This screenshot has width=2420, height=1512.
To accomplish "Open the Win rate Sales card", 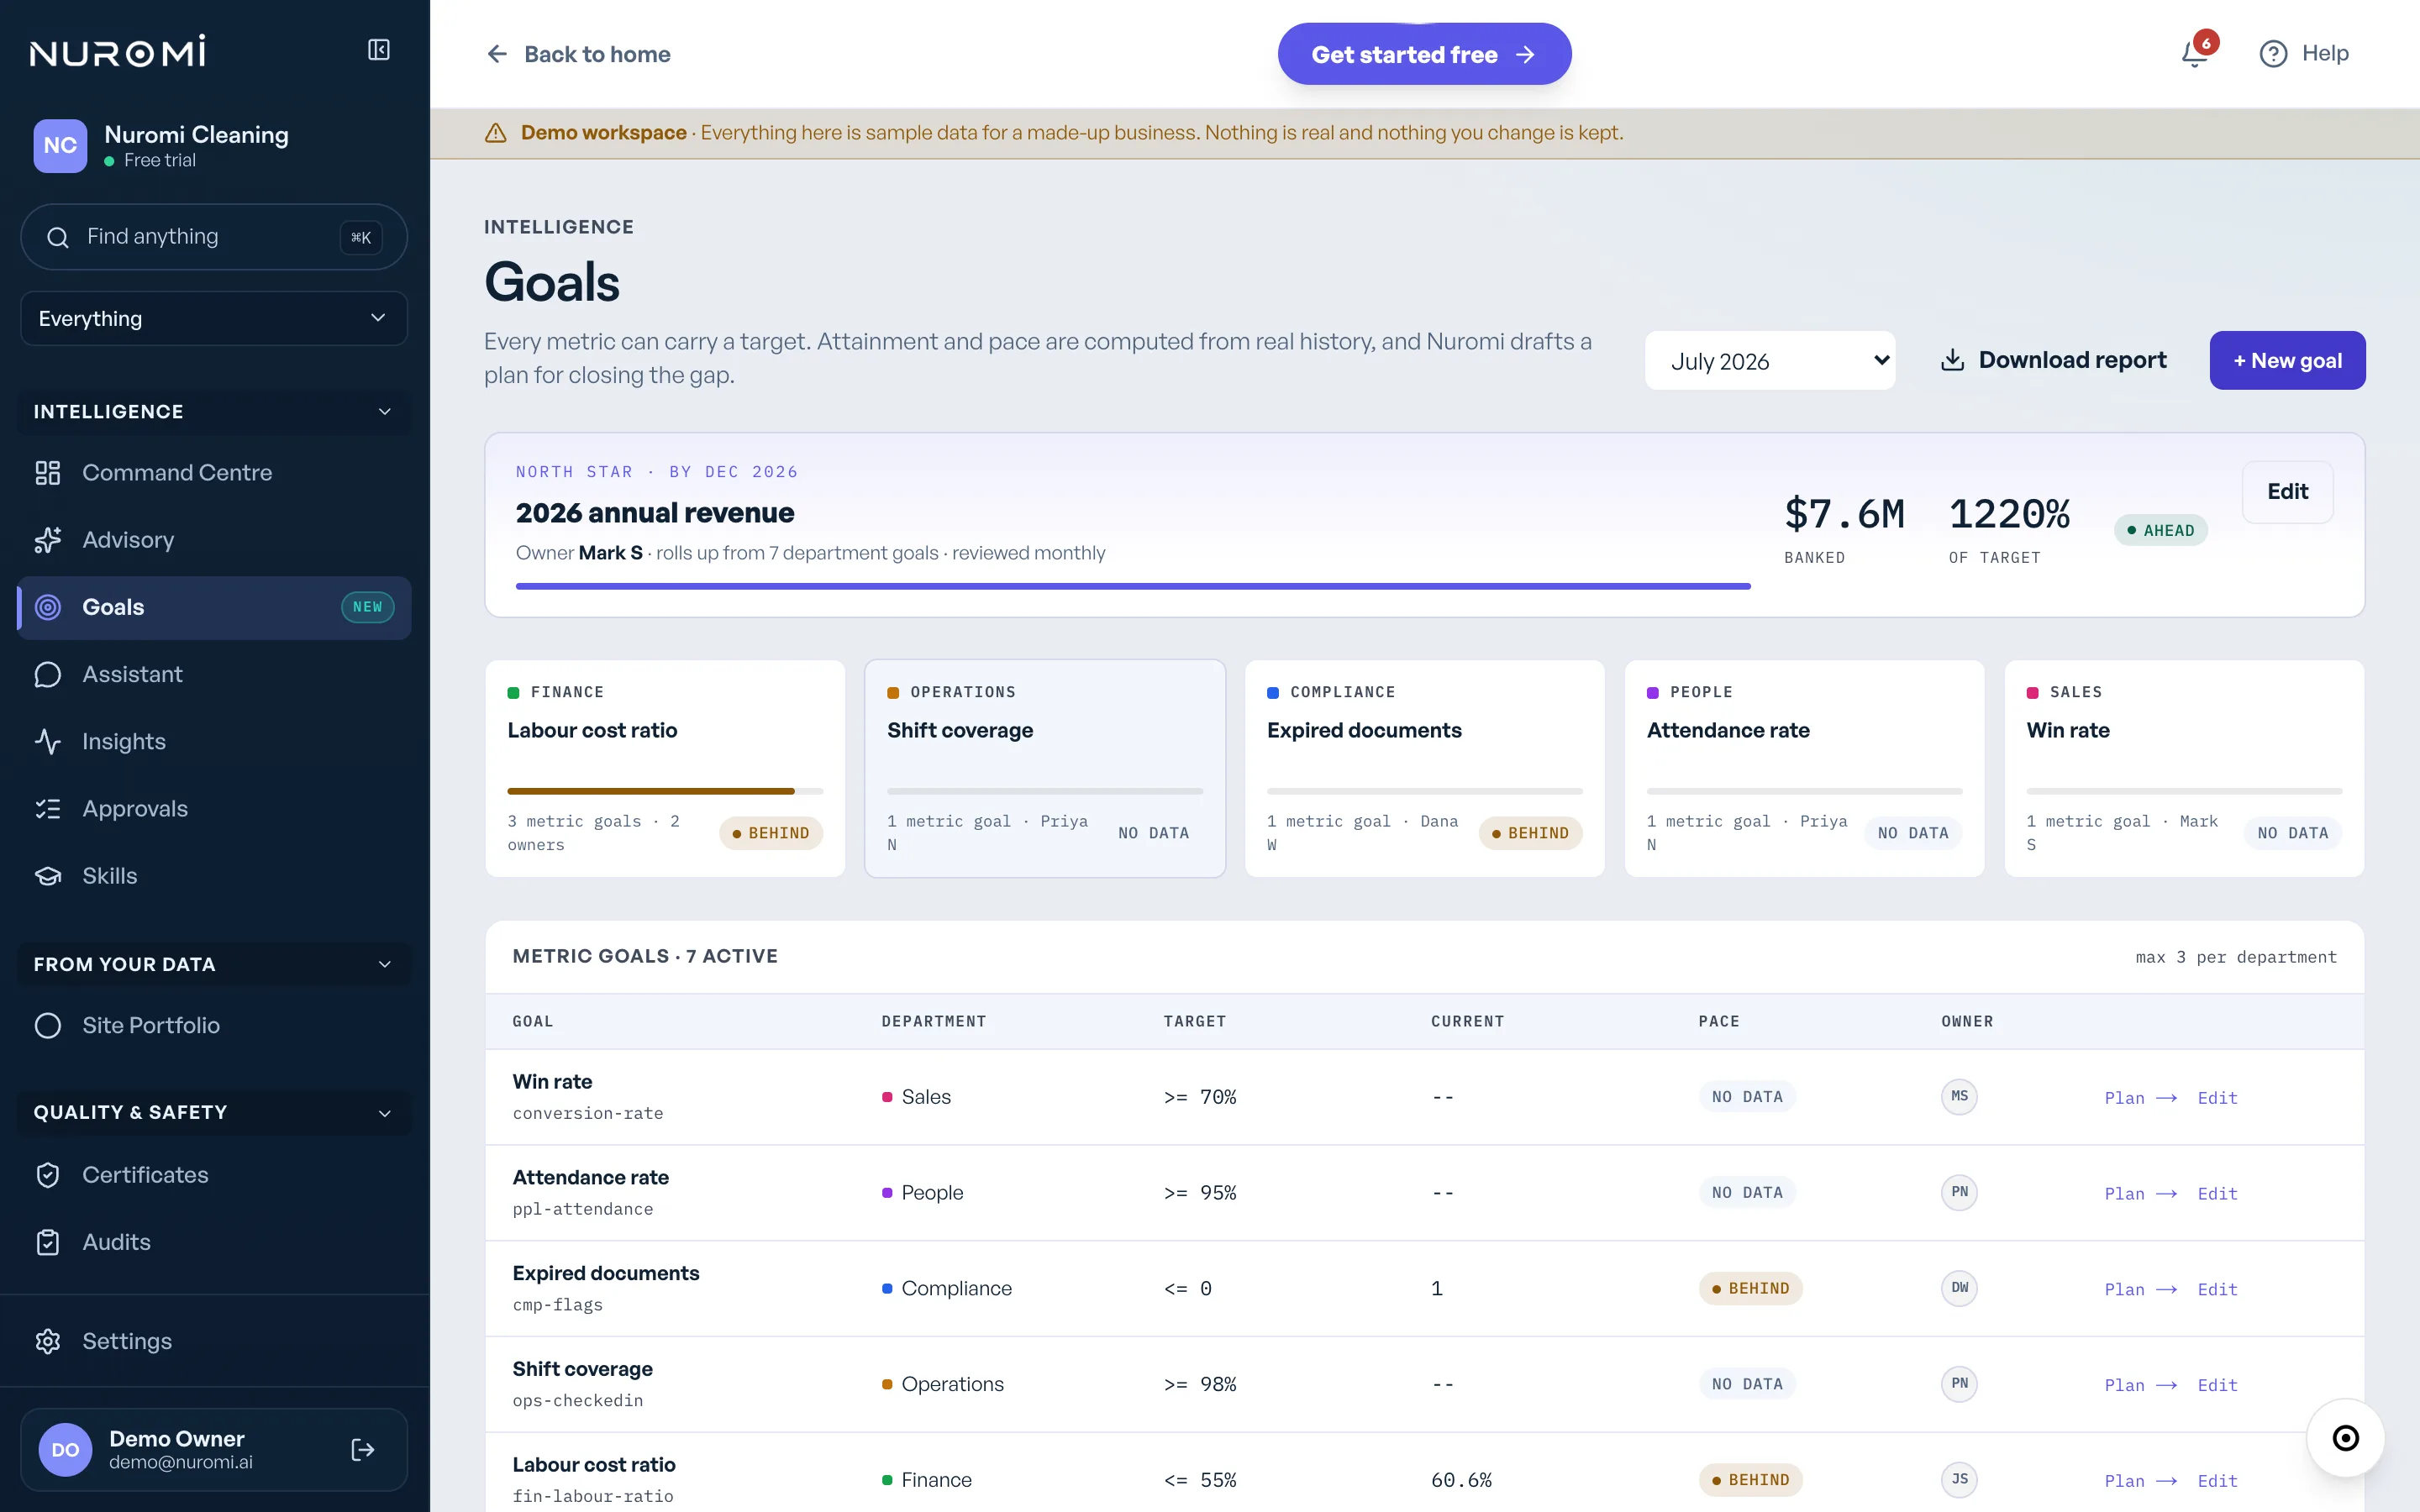I will pos(2184,768).
